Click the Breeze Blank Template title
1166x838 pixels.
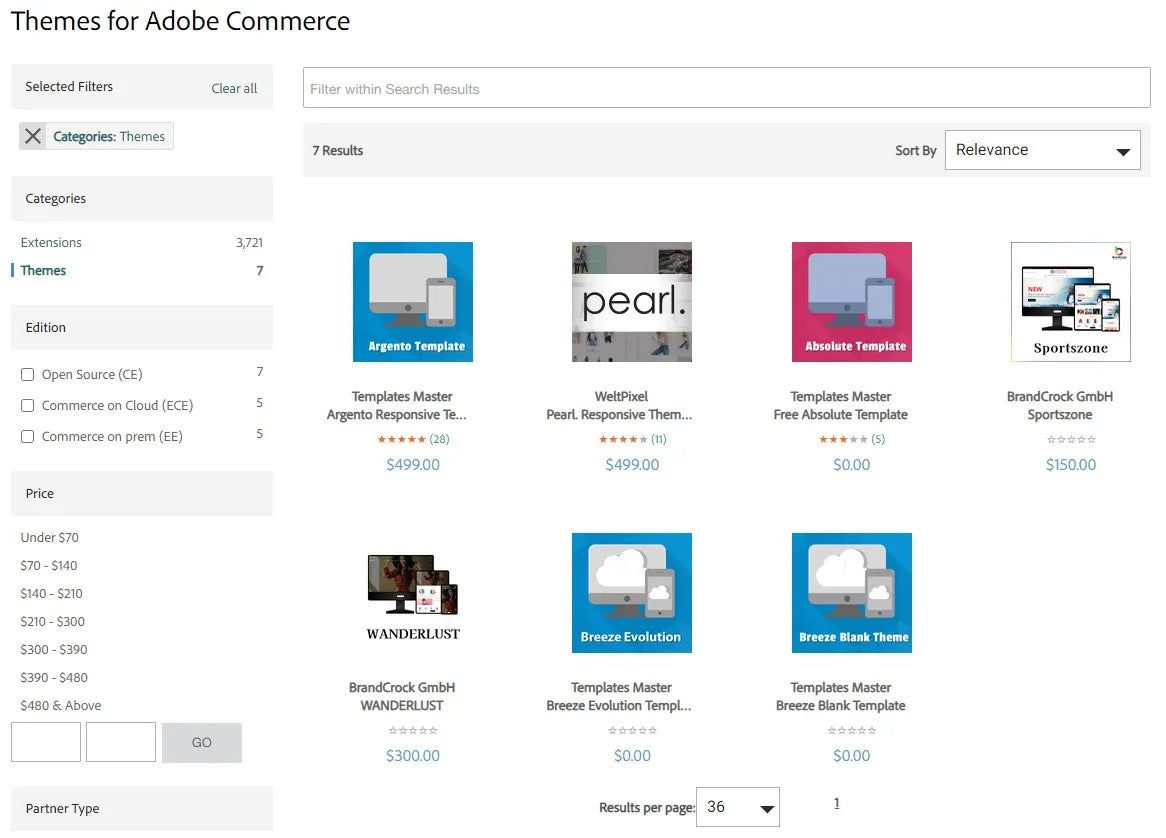pos(840,706)
